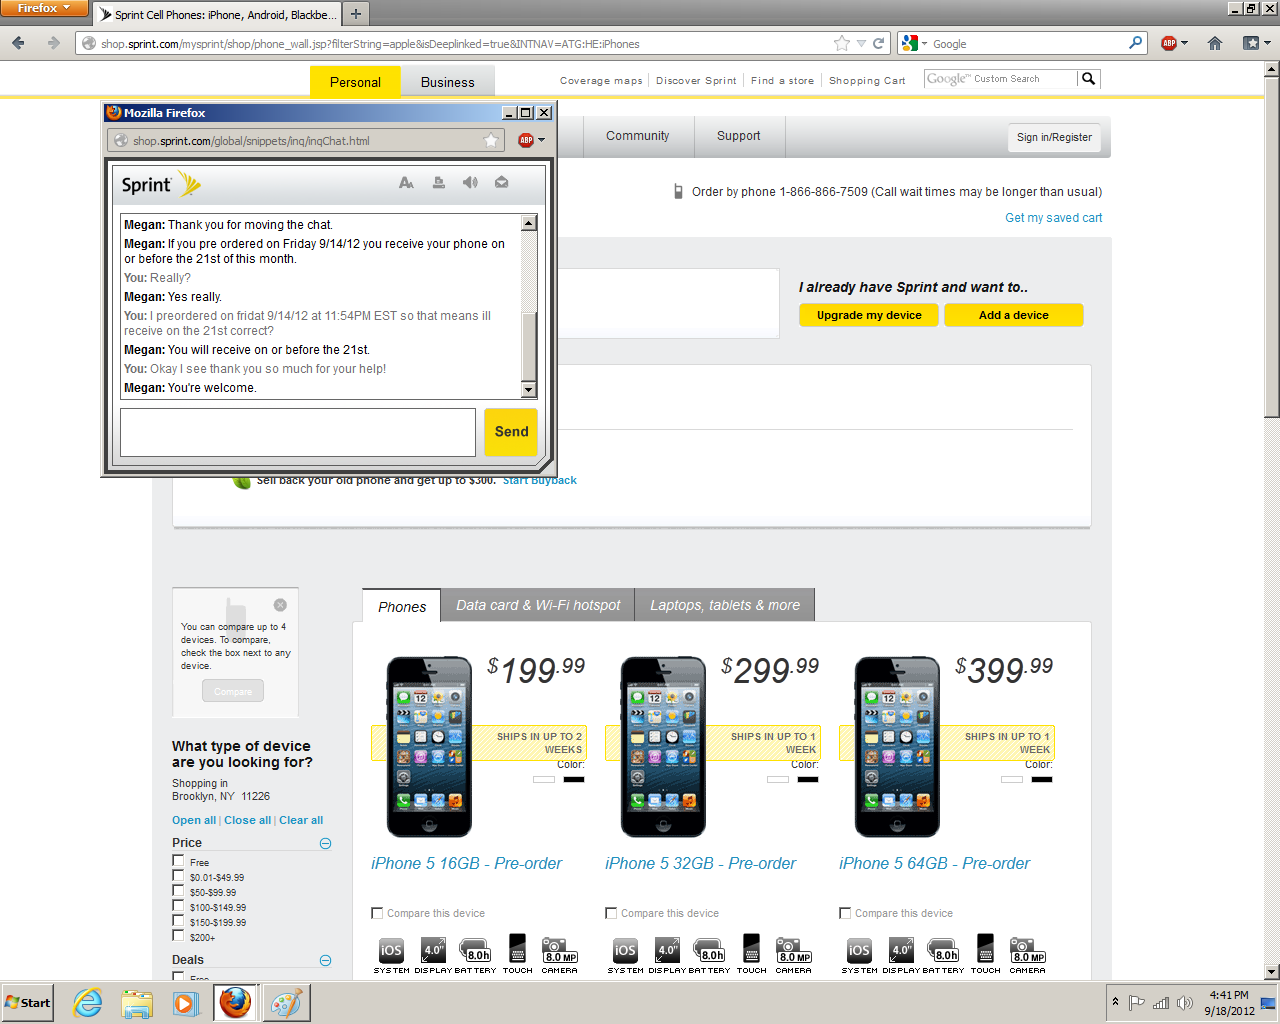Viewport: 1280px width, 1024px height.
Task: Select Laptops, tablets & more tab
Action: coord(725,605)
